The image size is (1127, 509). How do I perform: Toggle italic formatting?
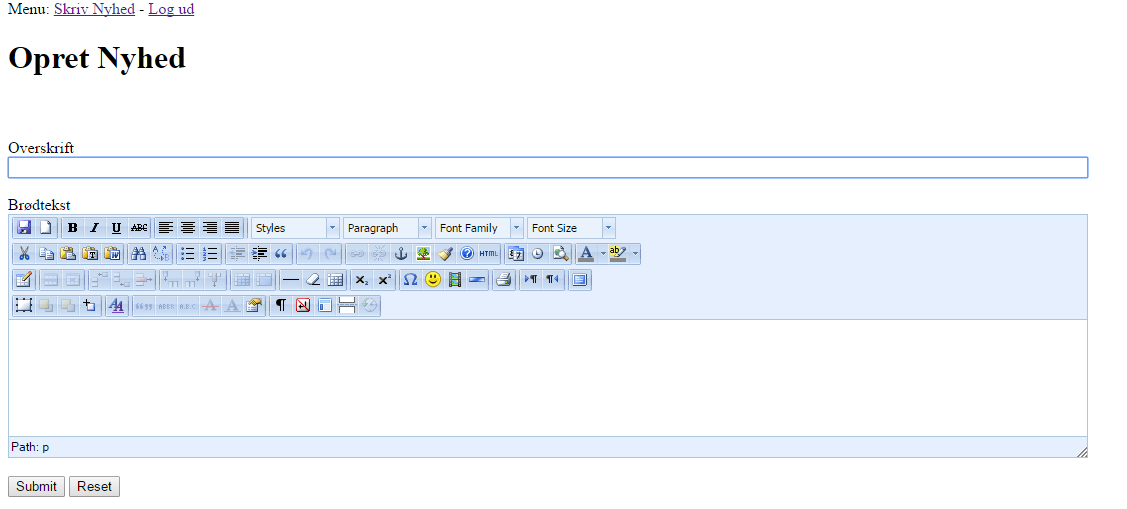pyautogui.click(x=94, y=228)
